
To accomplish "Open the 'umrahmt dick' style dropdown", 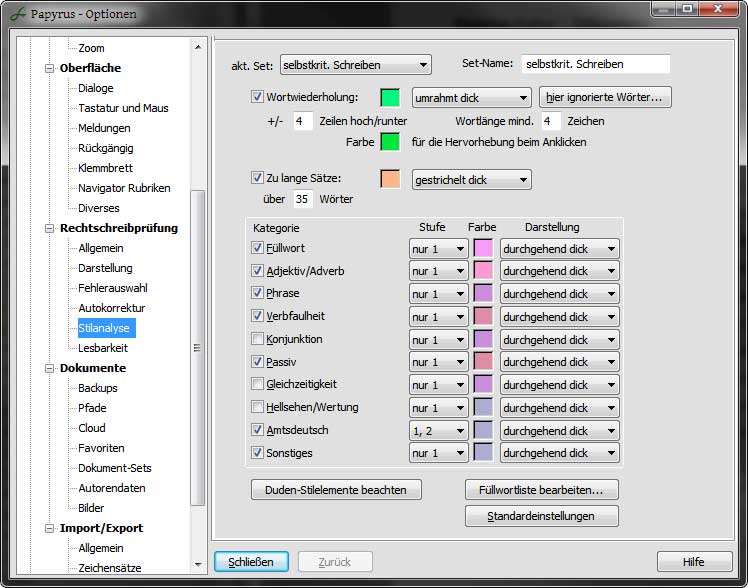I will tap(472, 98).
